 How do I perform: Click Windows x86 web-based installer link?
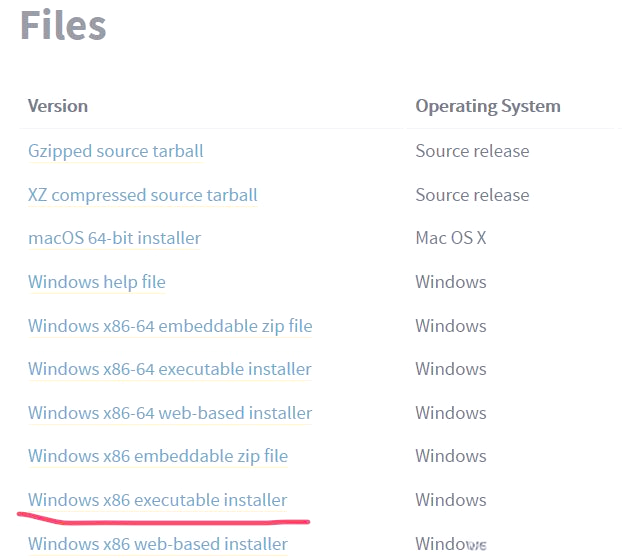(158, 544)
